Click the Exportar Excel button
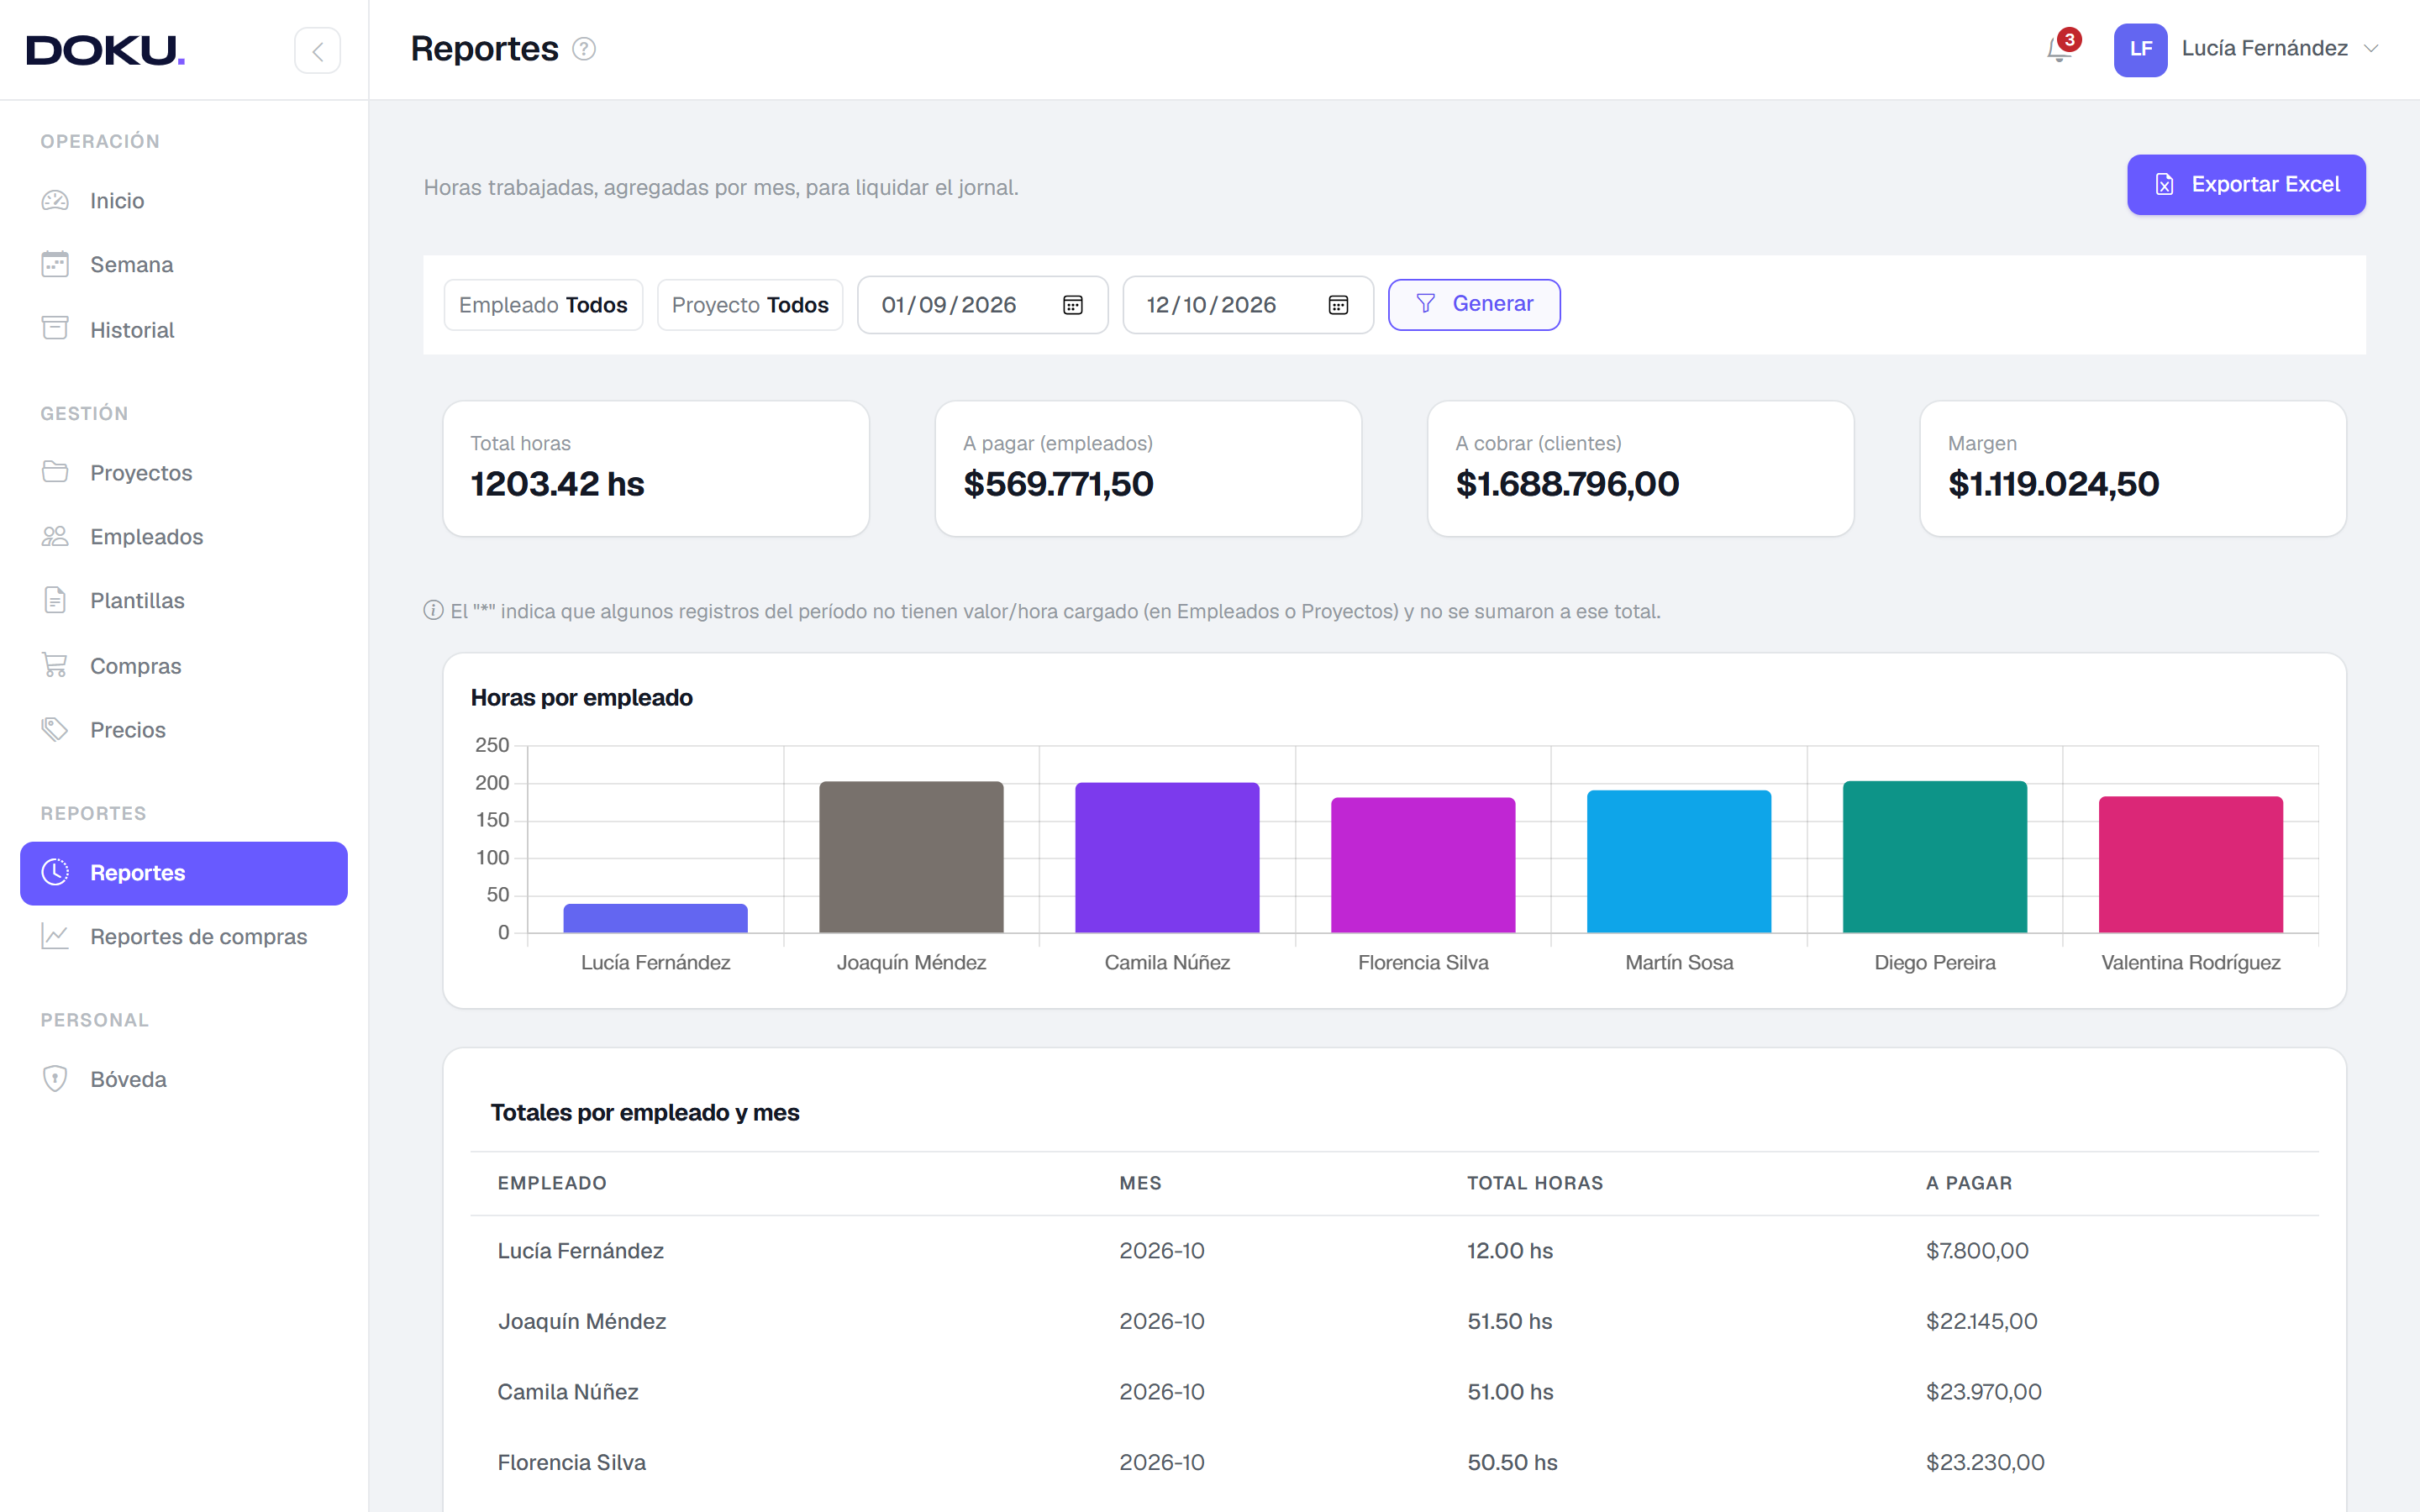The width and height of the screenshot is (2420, 1512). (2246, 185)
